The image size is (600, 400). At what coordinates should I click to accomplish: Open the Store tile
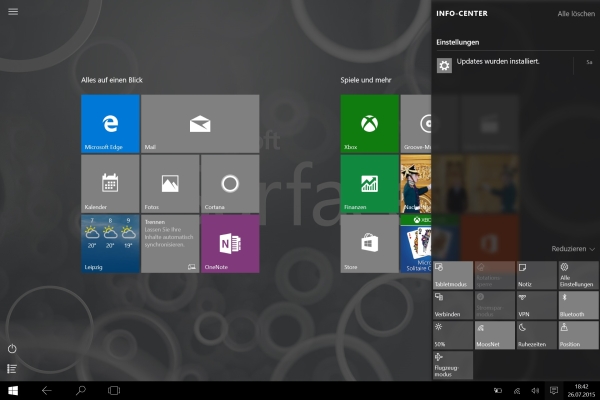pyautogui.click(x=370, y=244)
